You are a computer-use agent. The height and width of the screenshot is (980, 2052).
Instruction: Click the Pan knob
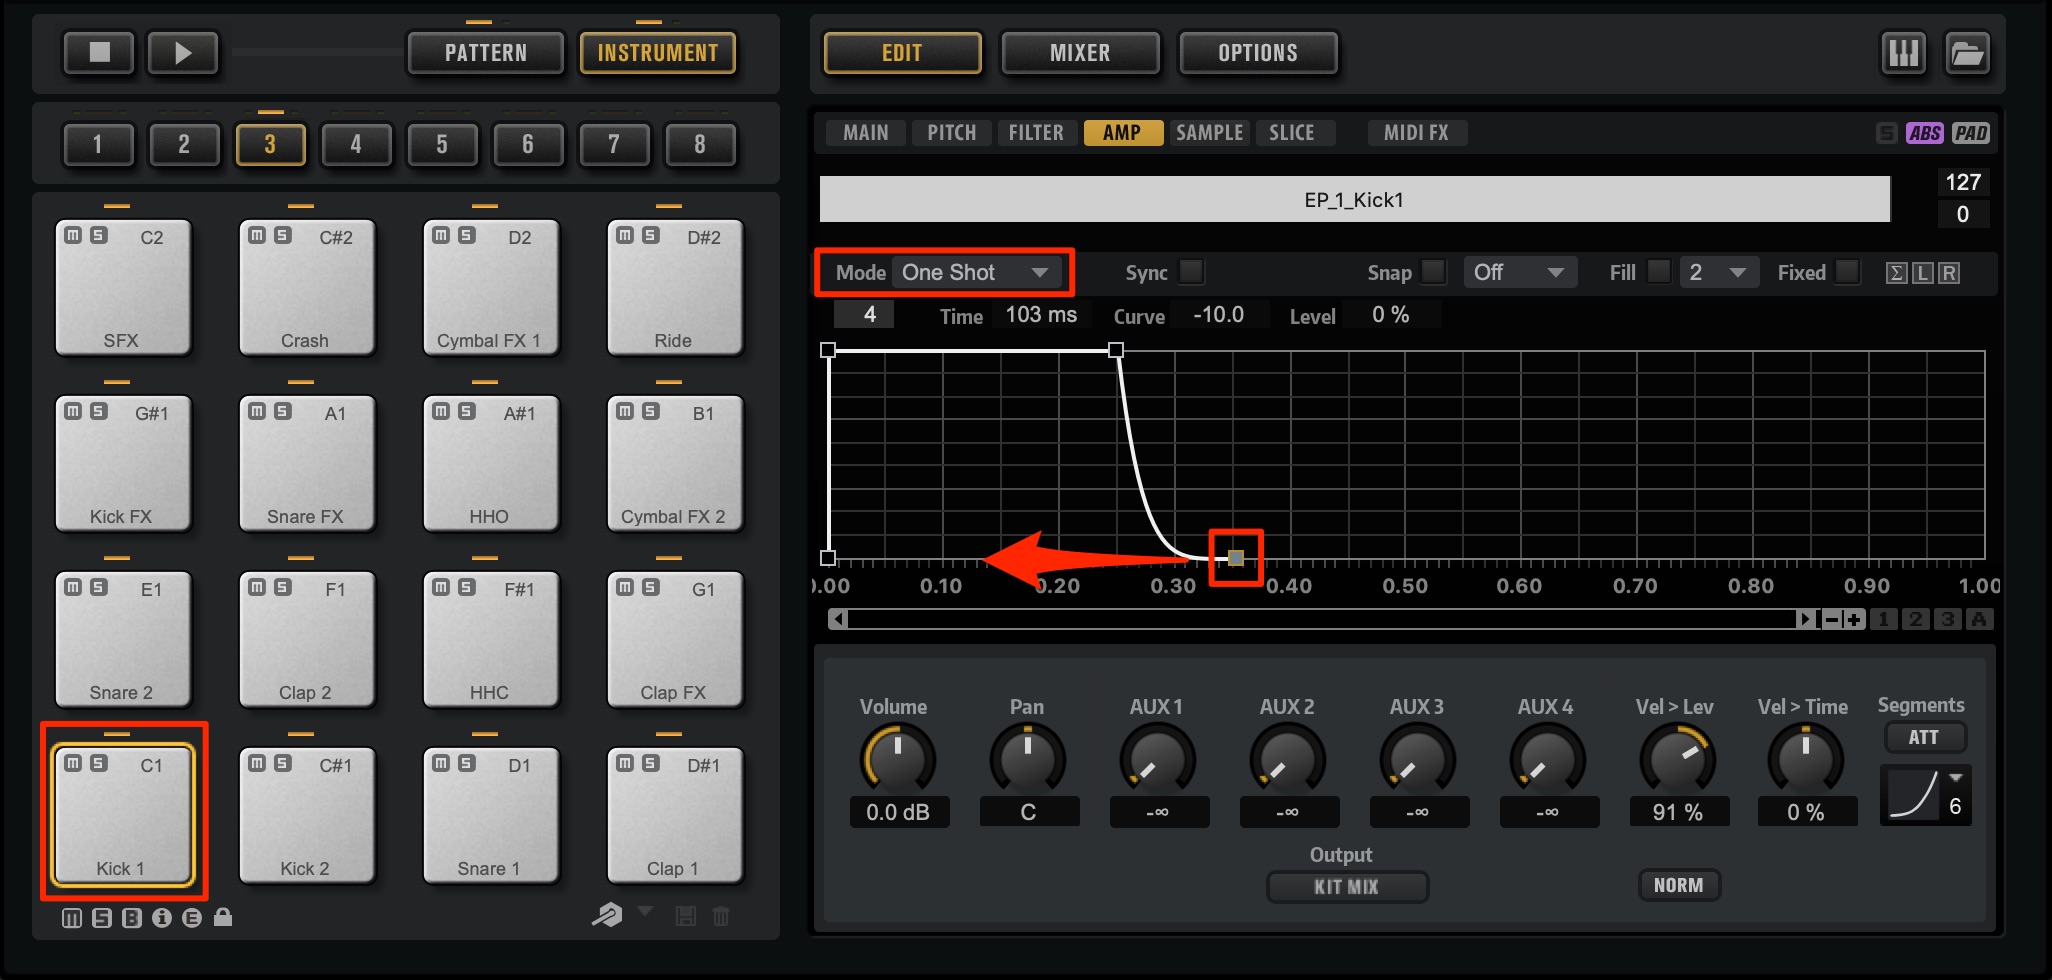click(x=1027, y=760)
